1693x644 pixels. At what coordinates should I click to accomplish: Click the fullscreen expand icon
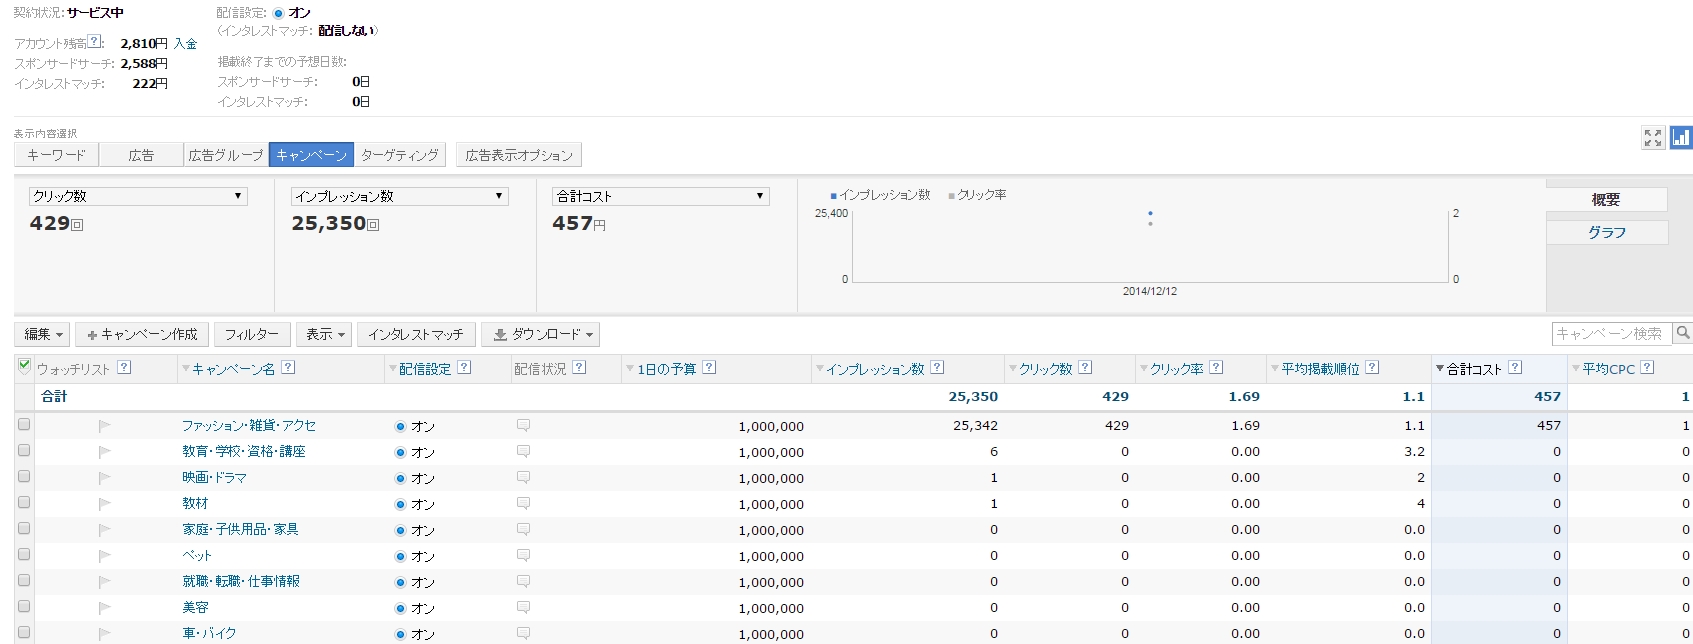(1652, 137)
